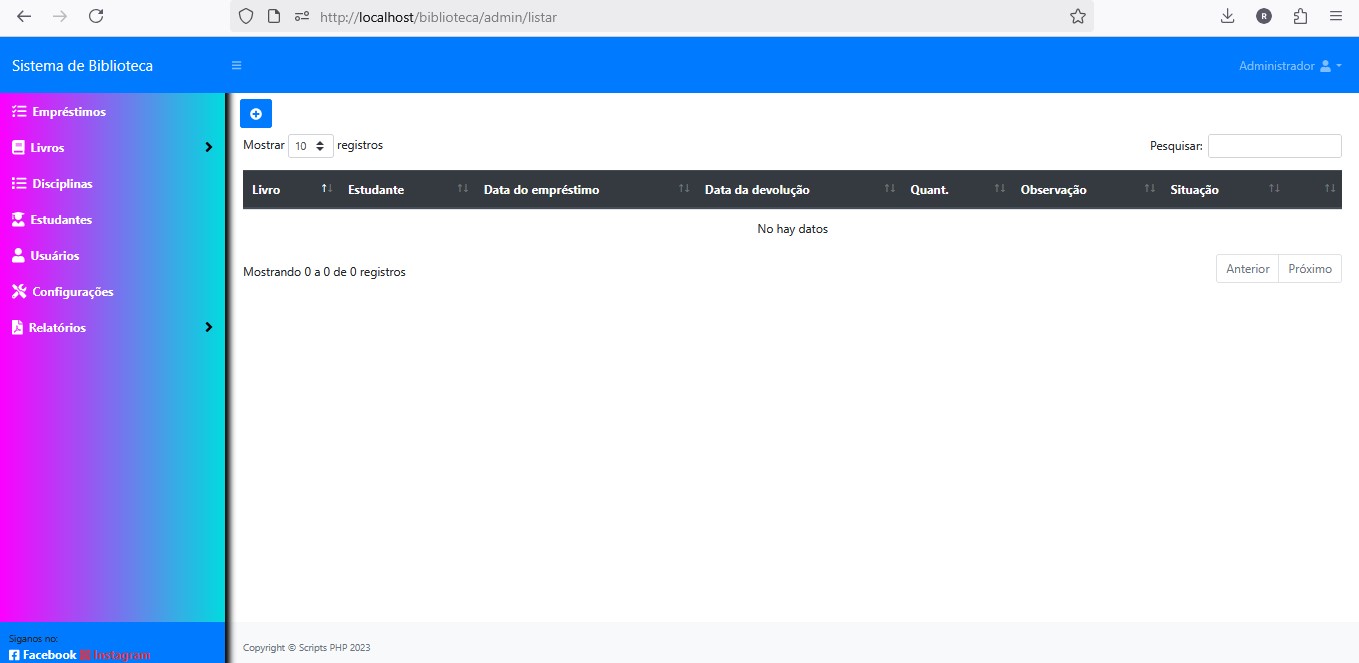This screenshot has width=1359, height=663.
Task: Open the Instagram link in sidebar footer
Action: (x=116, y=655)
